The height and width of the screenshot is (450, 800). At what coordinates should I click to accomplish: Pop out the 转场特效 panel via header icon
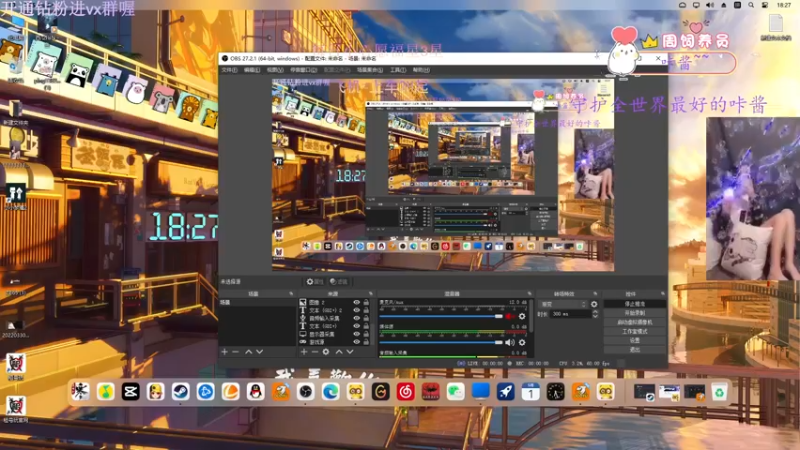tap(595, 294)
